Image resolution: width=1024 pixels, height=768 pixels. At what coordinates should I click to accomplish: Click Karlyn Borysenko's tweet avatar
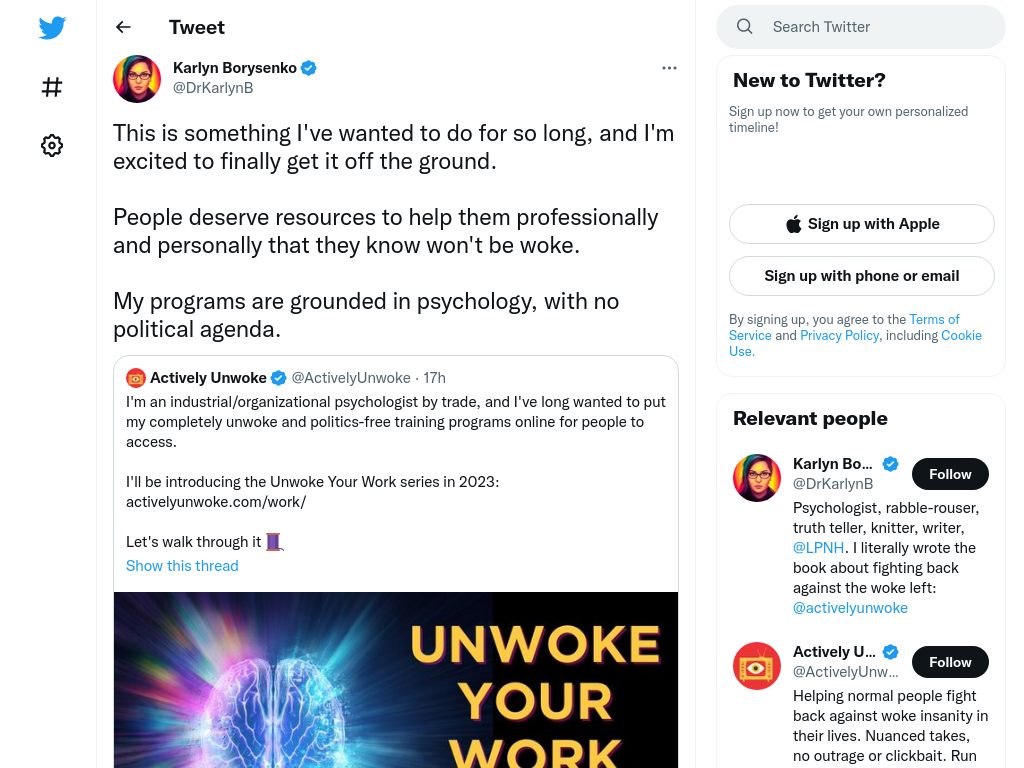point(137,79)
